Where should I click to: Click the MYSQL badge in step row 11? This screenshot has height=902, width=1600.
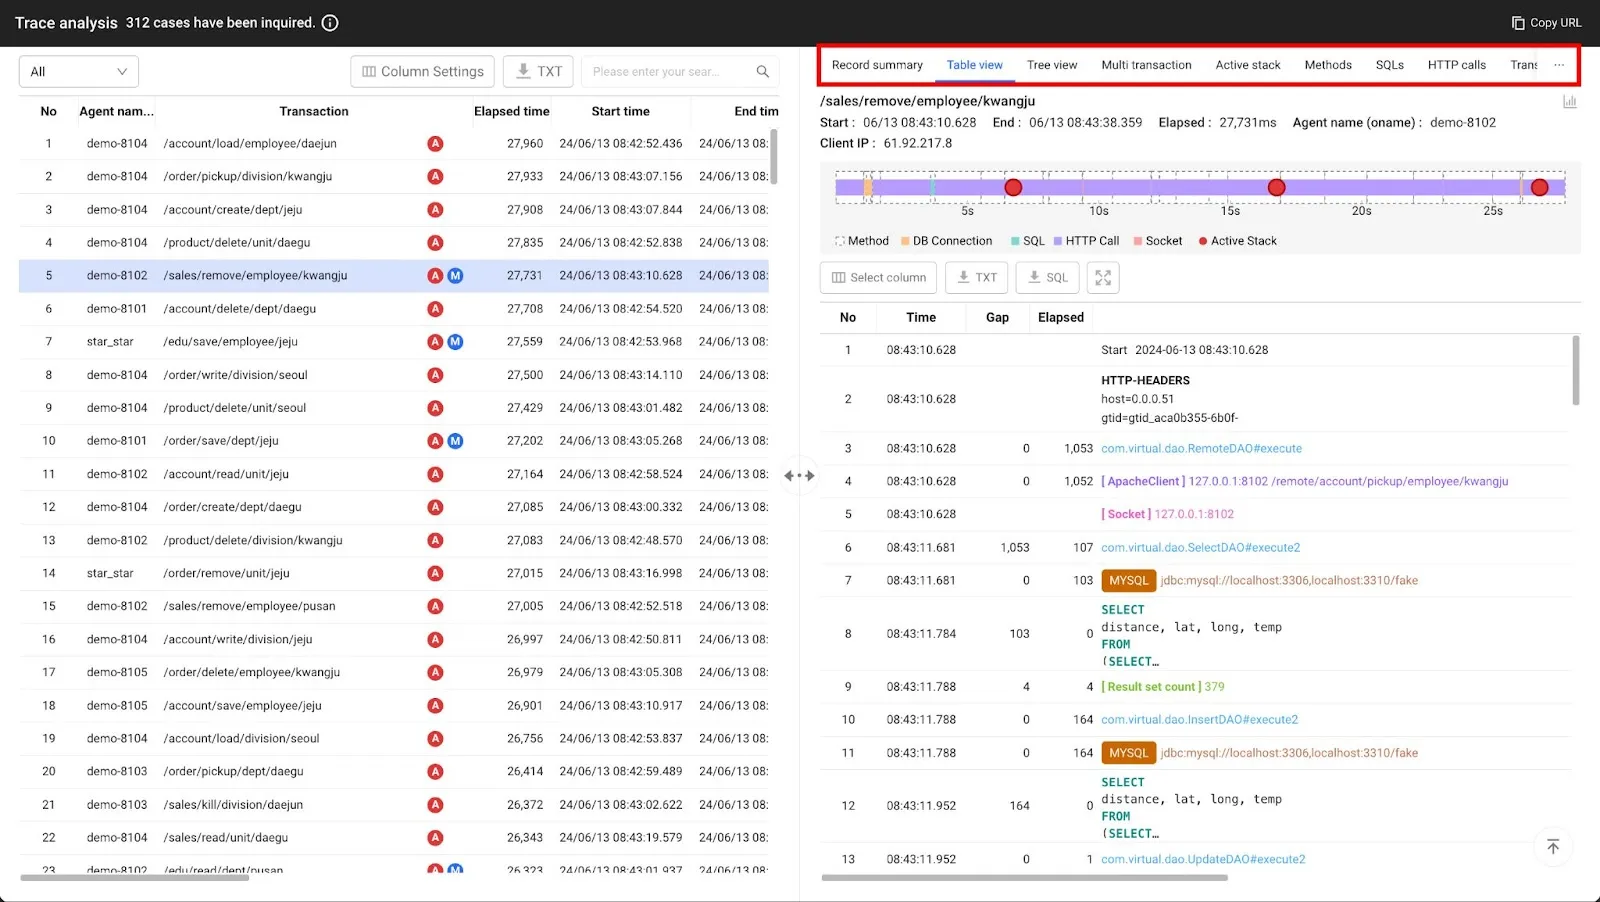click(x=1128, y=753)
